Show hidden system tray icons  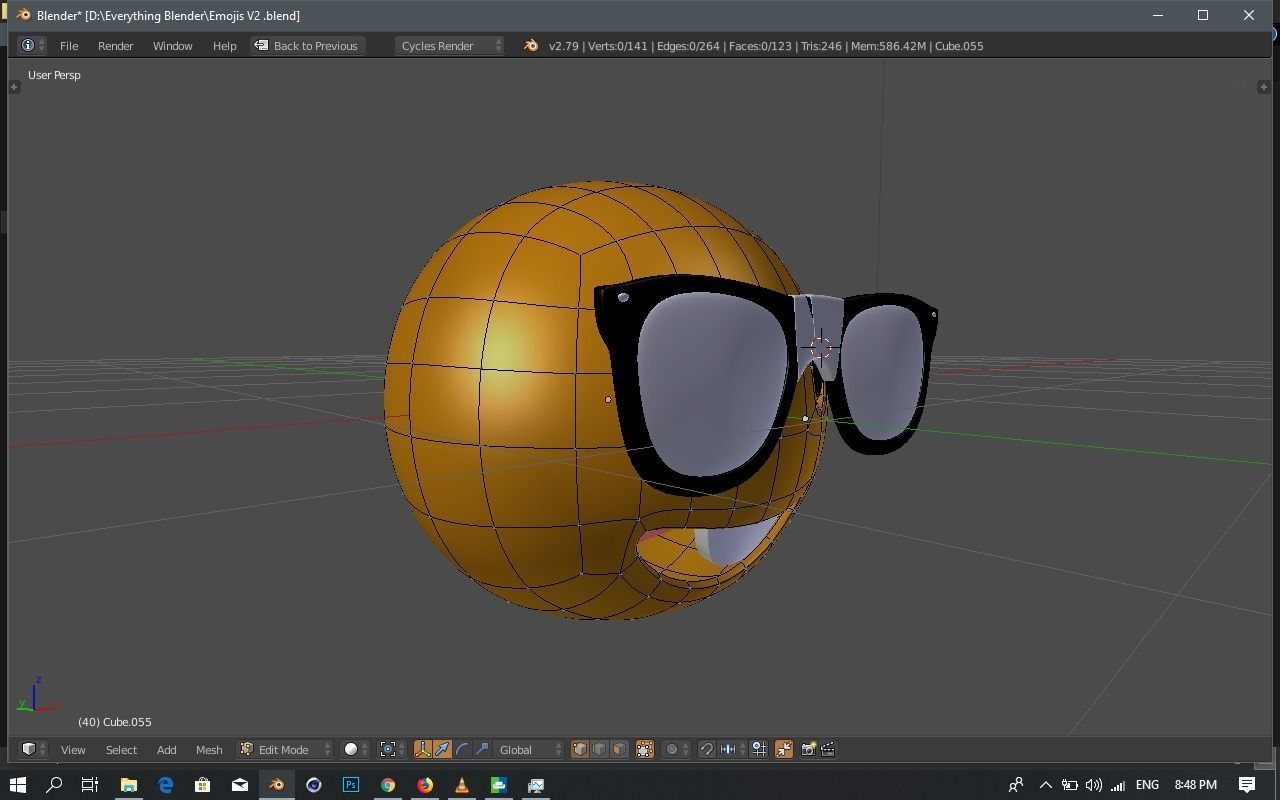tap(1045, 785)
